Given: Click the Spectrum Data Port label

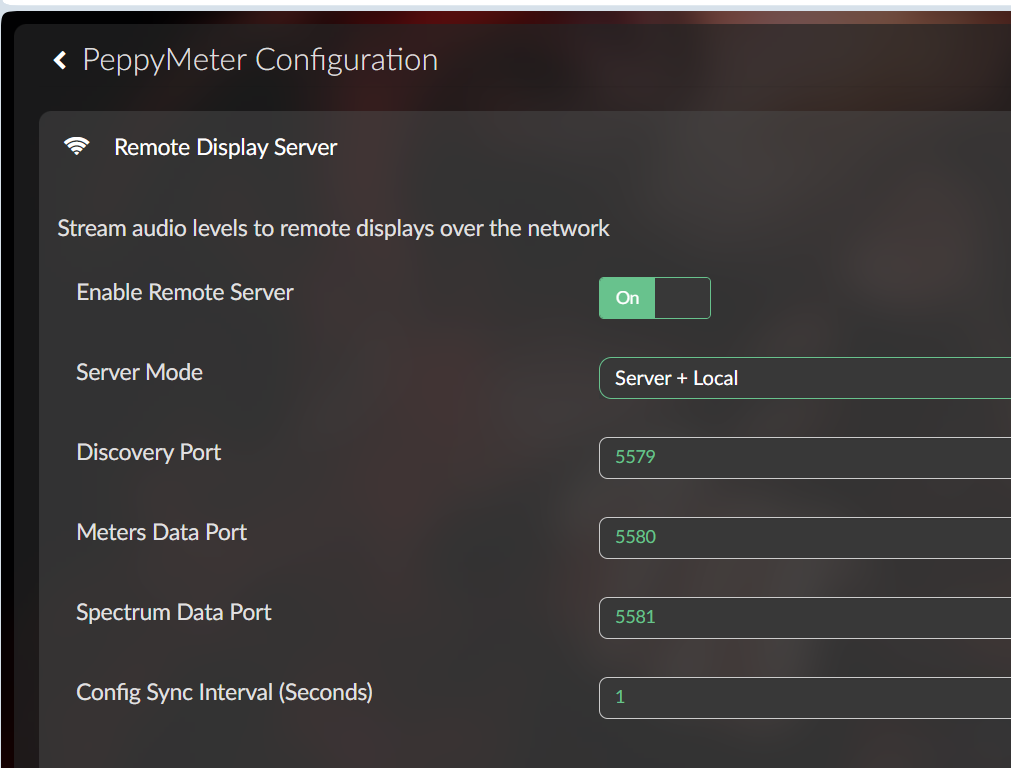Looking at the screenshot, I should [x=174, y=612].
